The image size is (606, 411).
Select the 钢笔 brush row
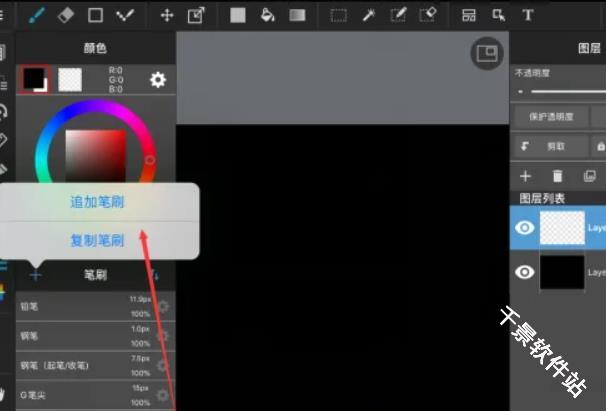[x=95, y=336]
